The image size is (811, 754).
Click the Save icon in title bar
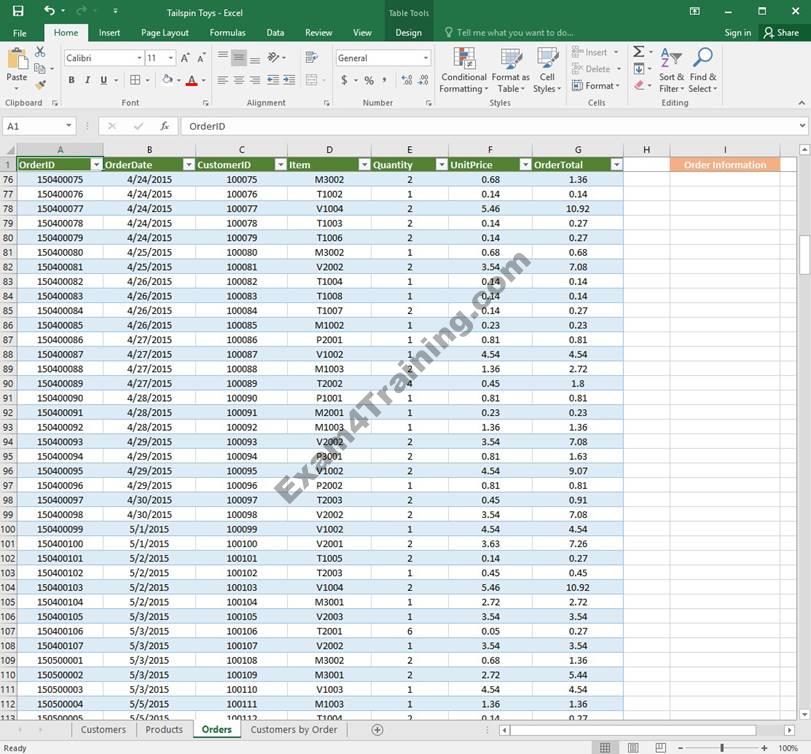(18, 11)
